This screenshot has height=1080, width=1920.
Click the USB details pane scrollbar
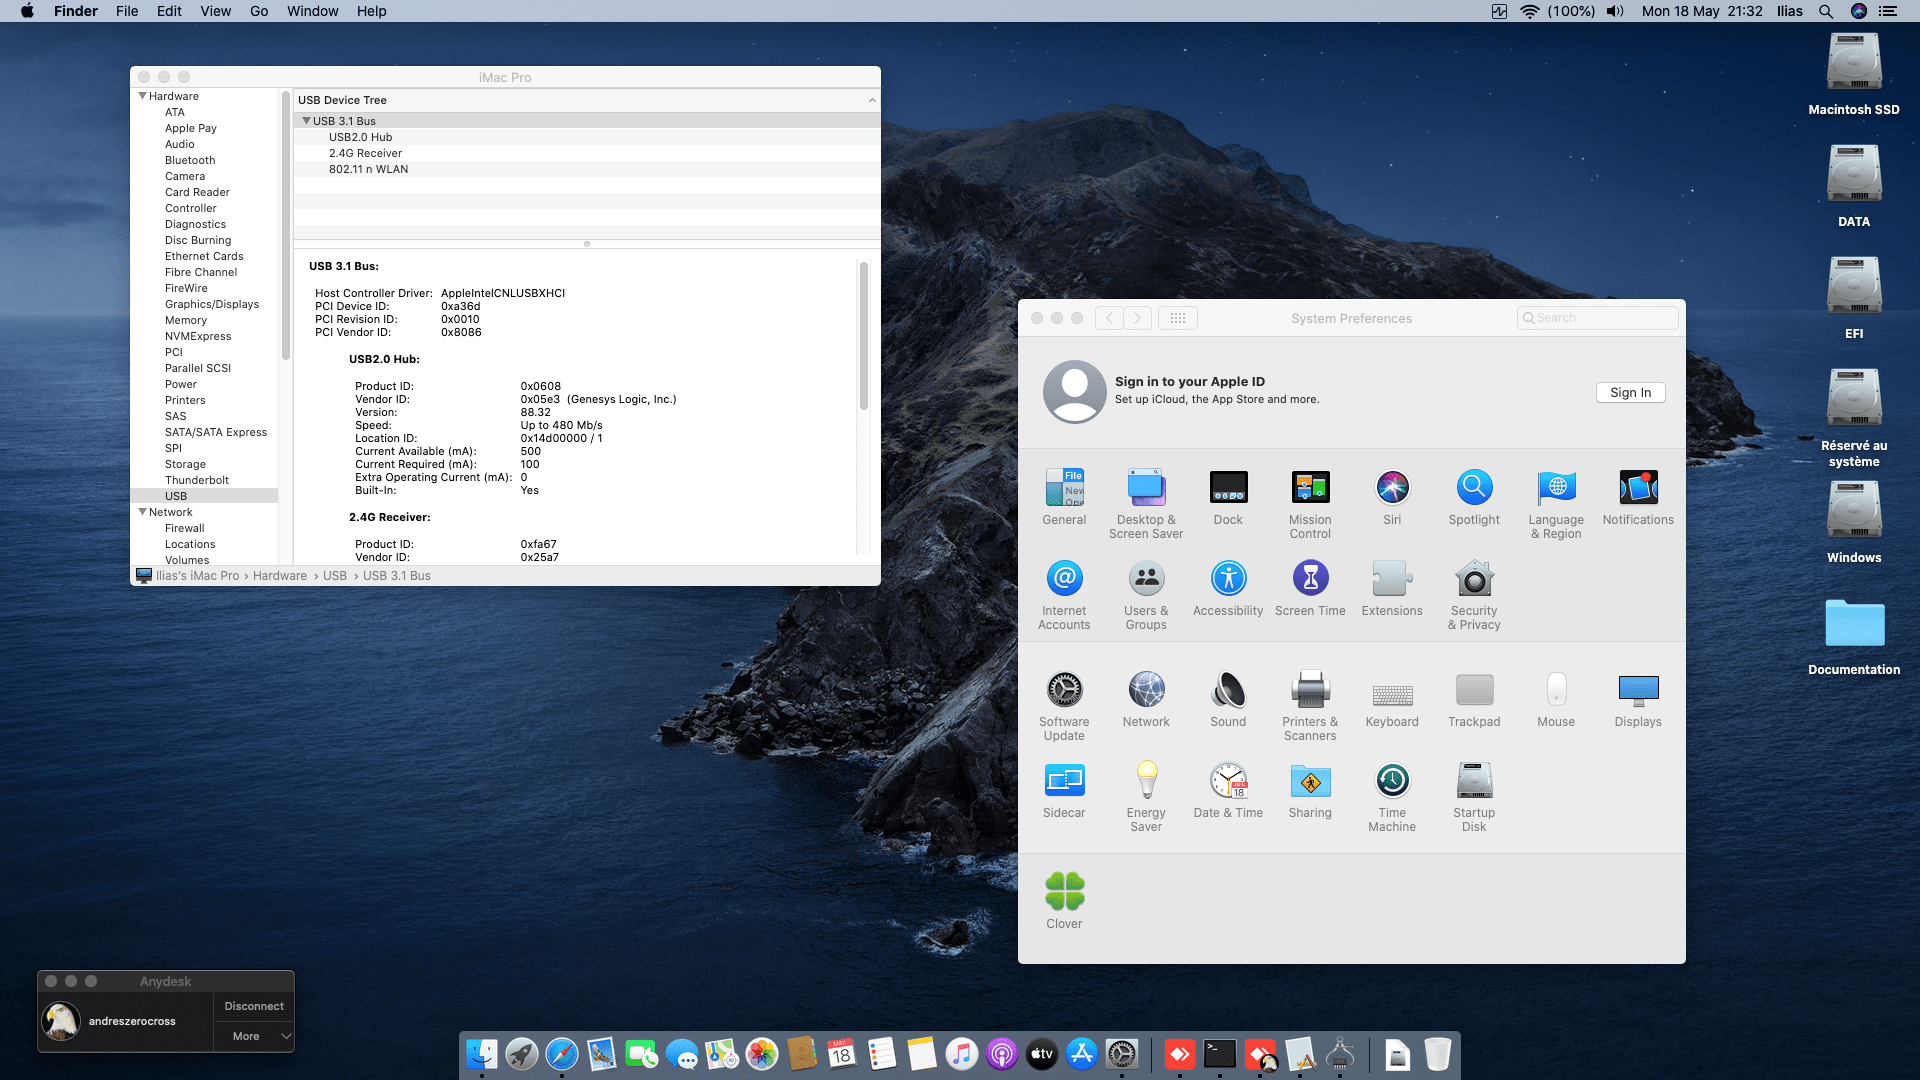[864, 335]
